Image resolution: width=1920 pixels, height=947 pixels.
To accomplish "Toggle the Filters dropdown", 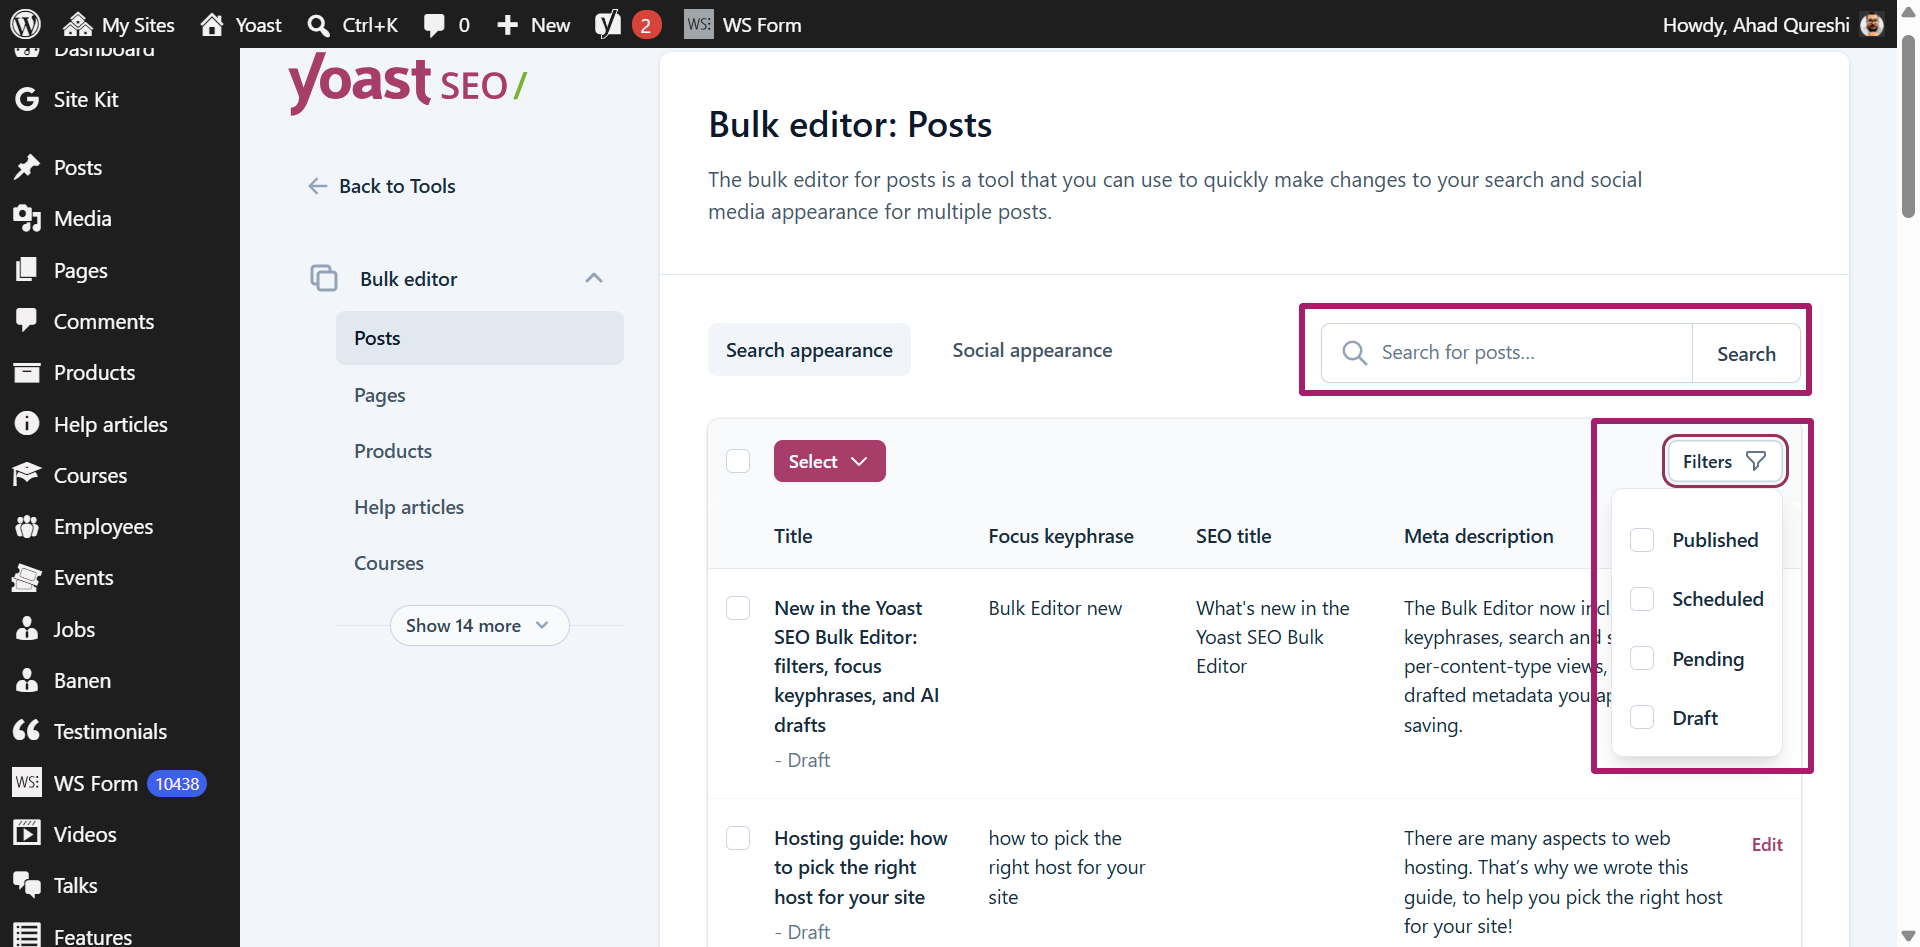I will tap(1725, 461).
